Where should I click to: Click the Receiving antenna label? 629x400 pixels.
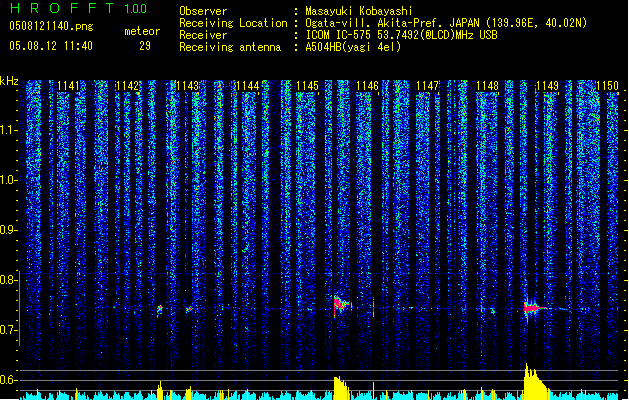click(230, 47)
